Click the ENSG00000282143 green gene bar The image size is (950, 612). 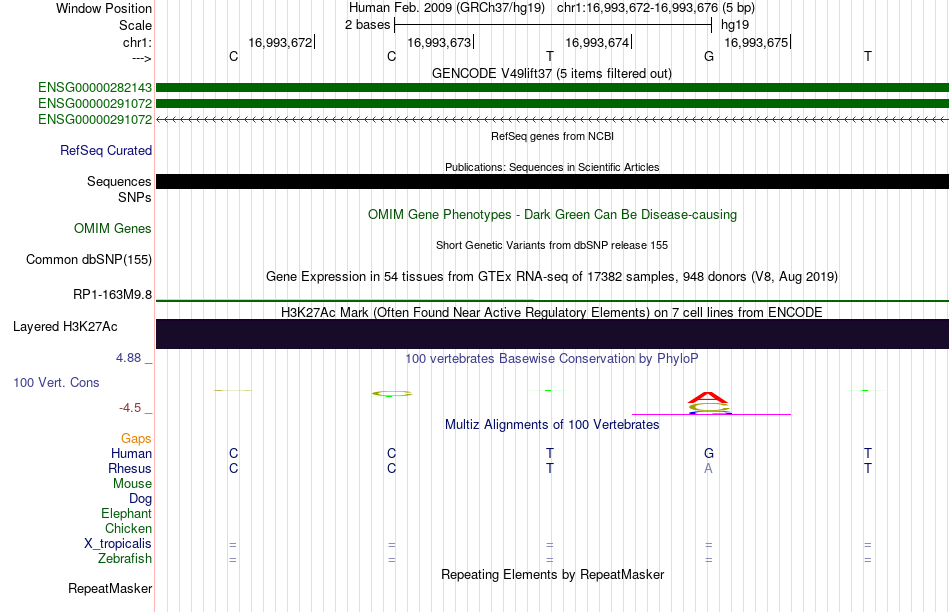552,88
